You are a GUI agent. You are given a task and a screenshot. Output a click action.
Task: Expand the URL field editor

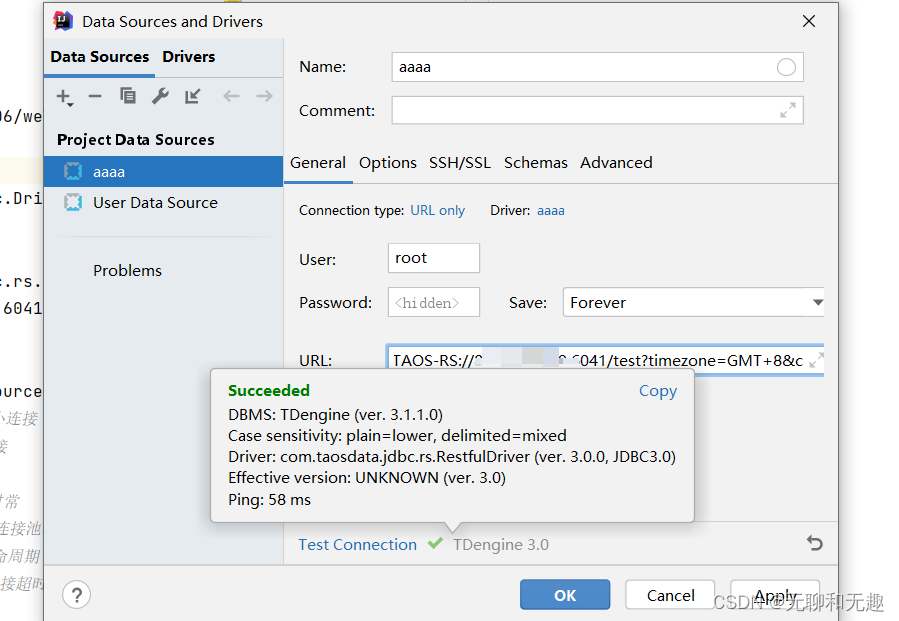pos(819,360)
